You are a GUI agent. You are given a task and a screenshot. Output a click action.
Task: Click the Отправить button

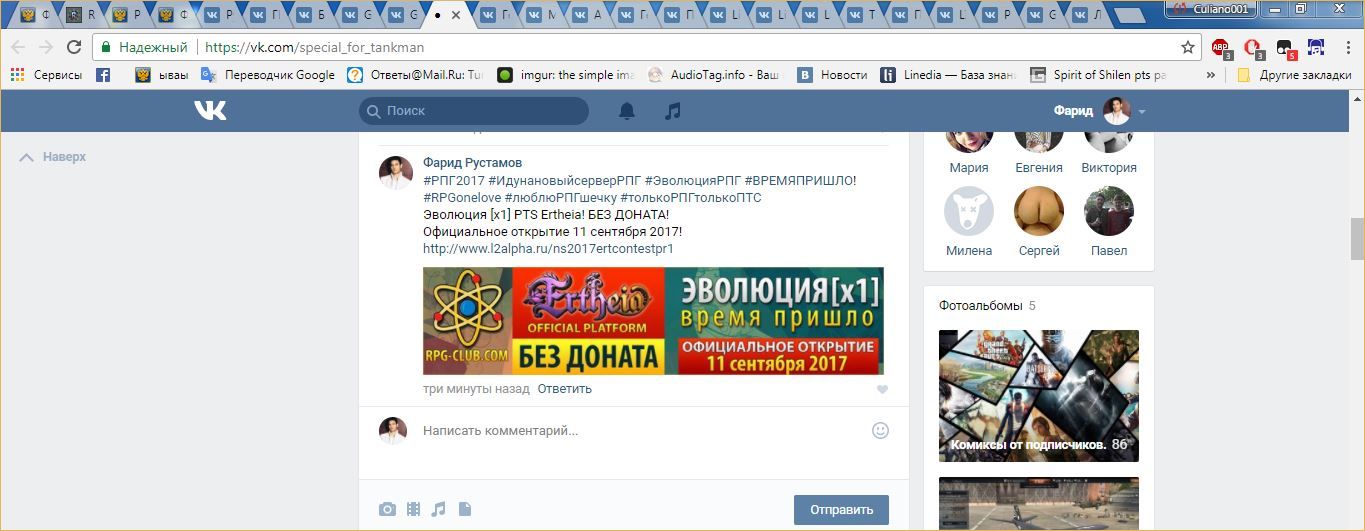coord(841,509)
